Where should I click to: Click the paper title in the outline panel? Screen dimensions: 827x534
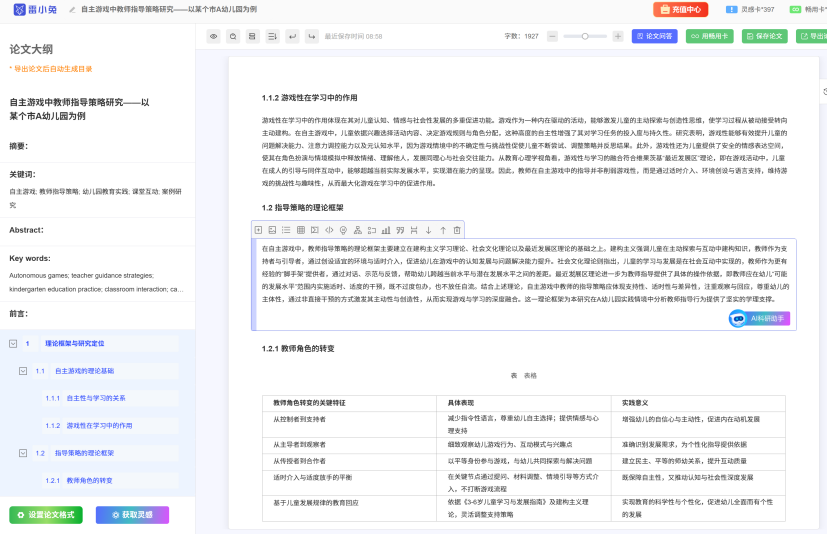coord(79,109)
